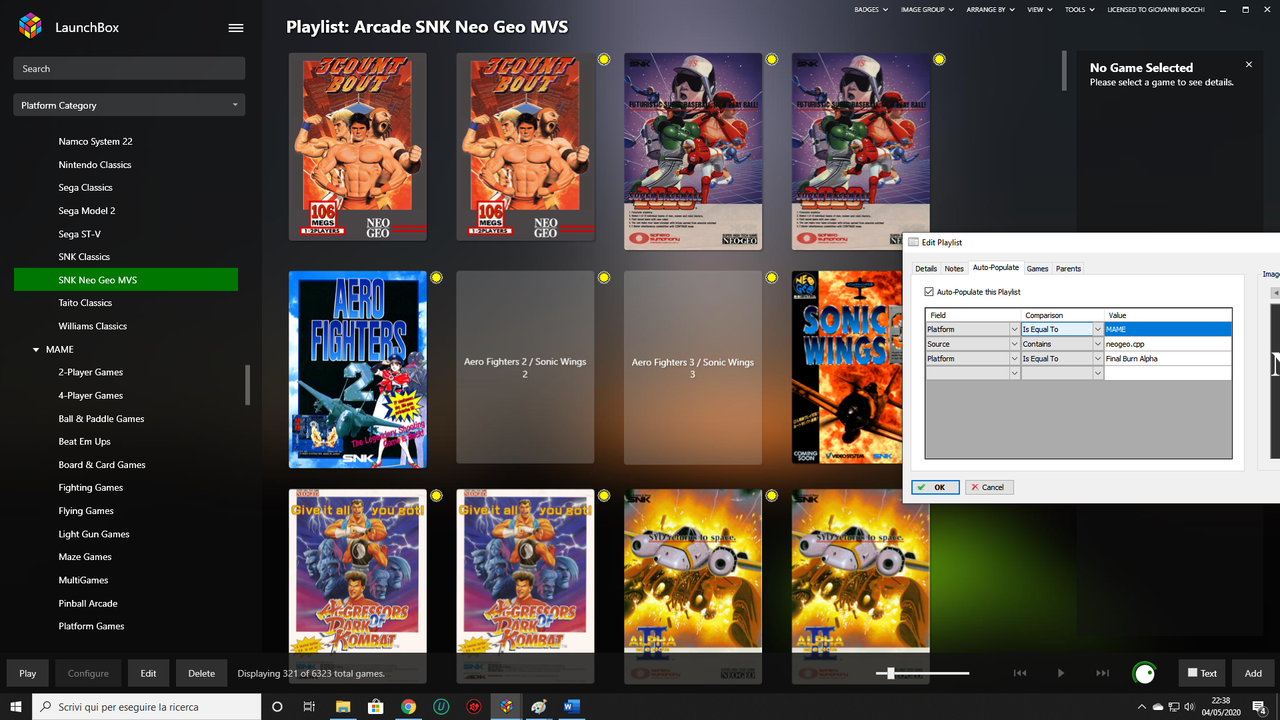
Task: Click the game grid scrollbar thumb
Action: [x=1064, y=70]
